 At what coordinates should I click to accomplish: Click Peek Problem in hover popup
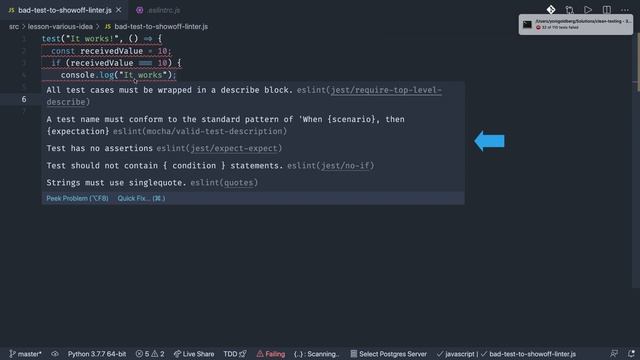(77, 198)
